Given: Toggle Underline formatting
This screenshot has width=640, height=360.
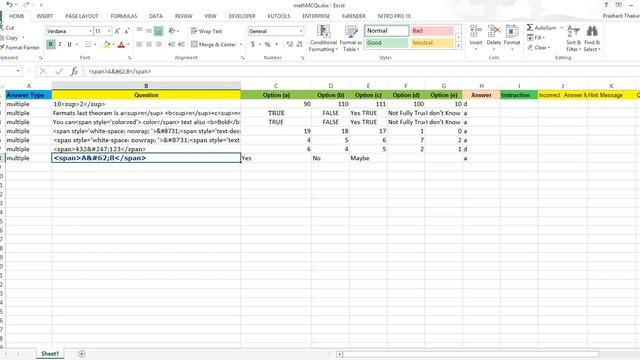Looking at the screenshot, I should [x=69, y=44].
